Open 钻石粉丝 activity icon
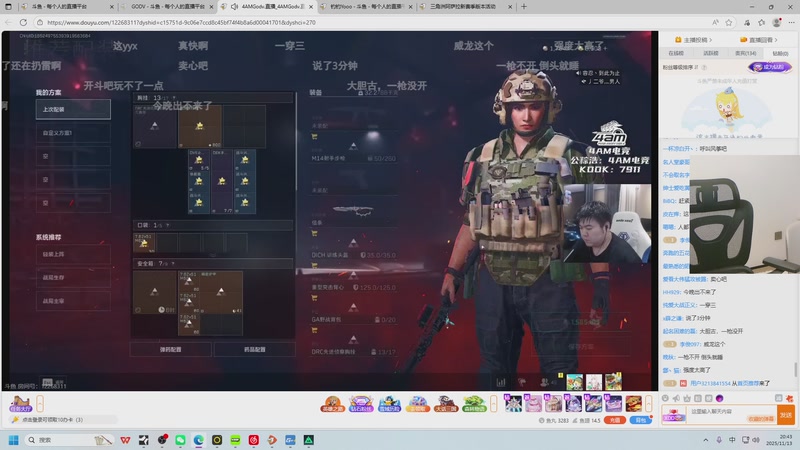Viewport: 800px width, 450px height. tap(361, 404)
